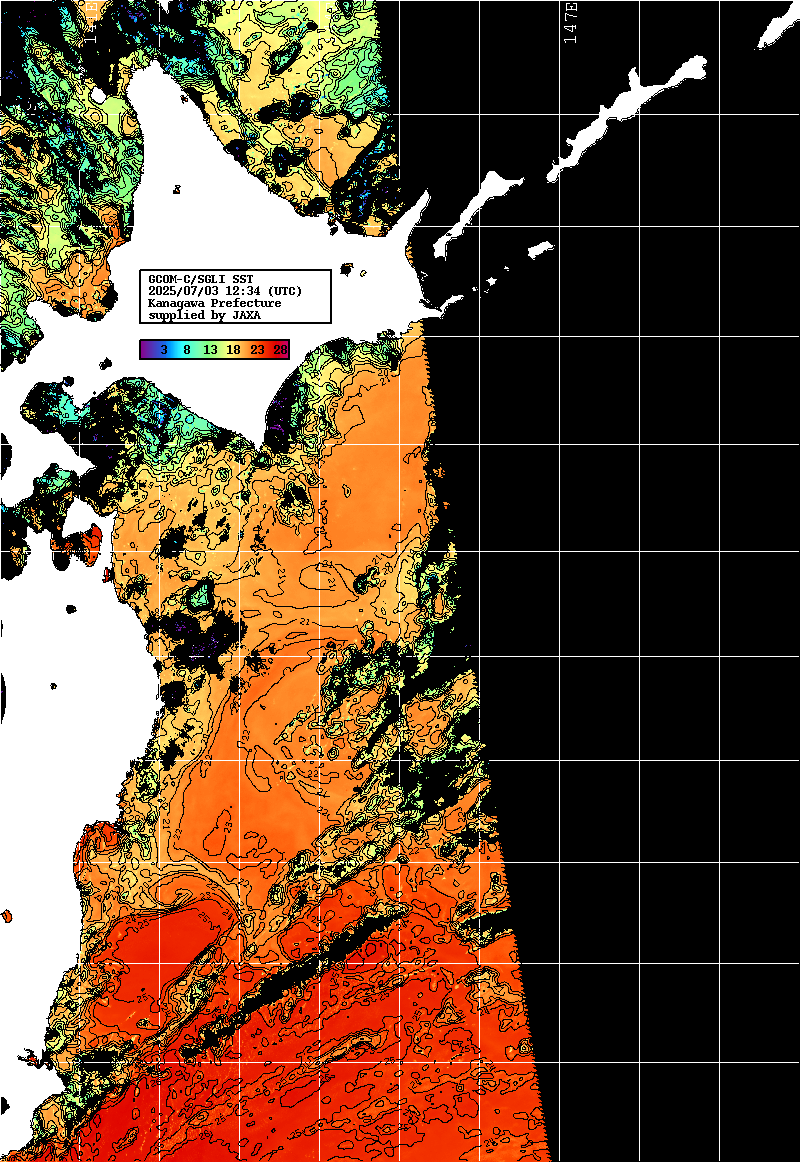Pick the 23 degree value on color scale
The height and width of the screenshot is (1162, 800).
pos(257,350)
